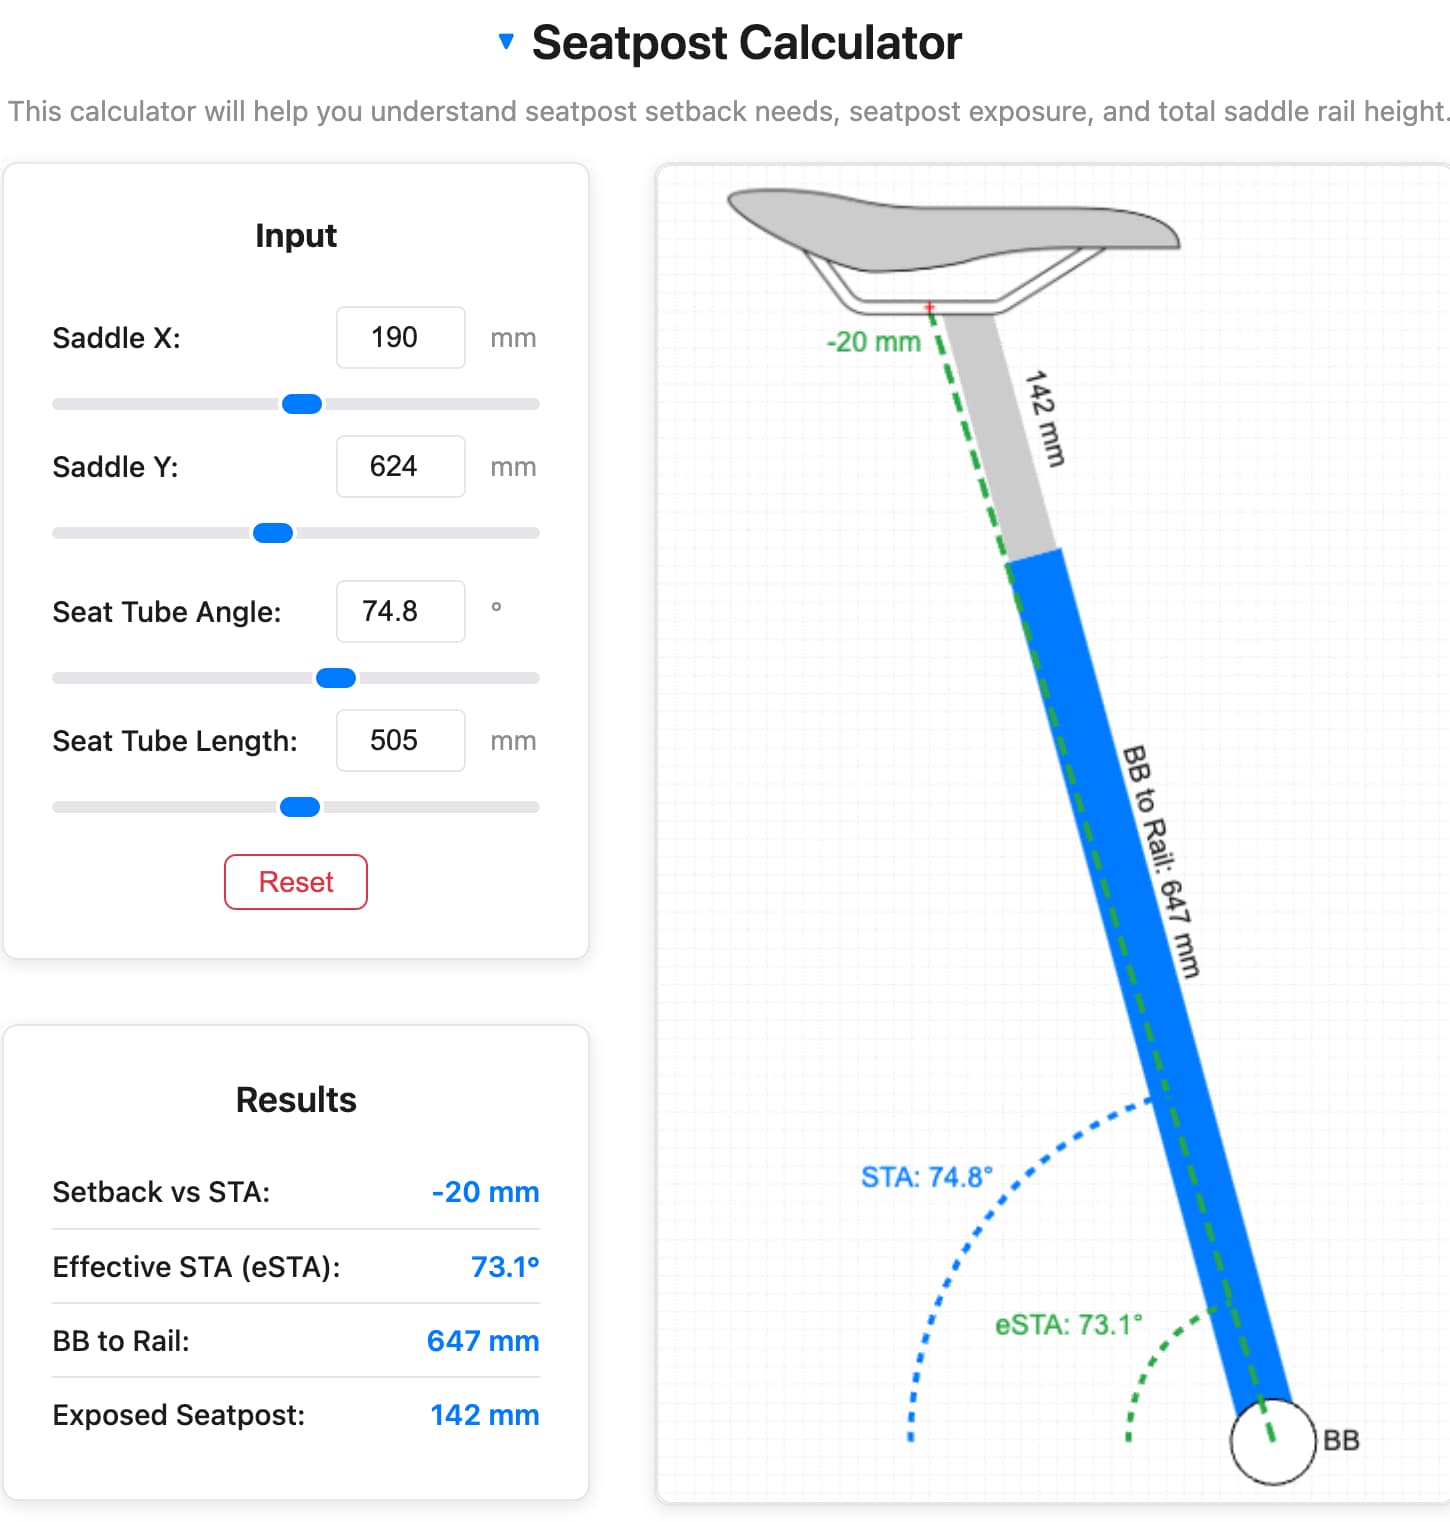Select the Seat Tube Length input field
This screenshot has height=1522, width=1450.
(400, 741)
